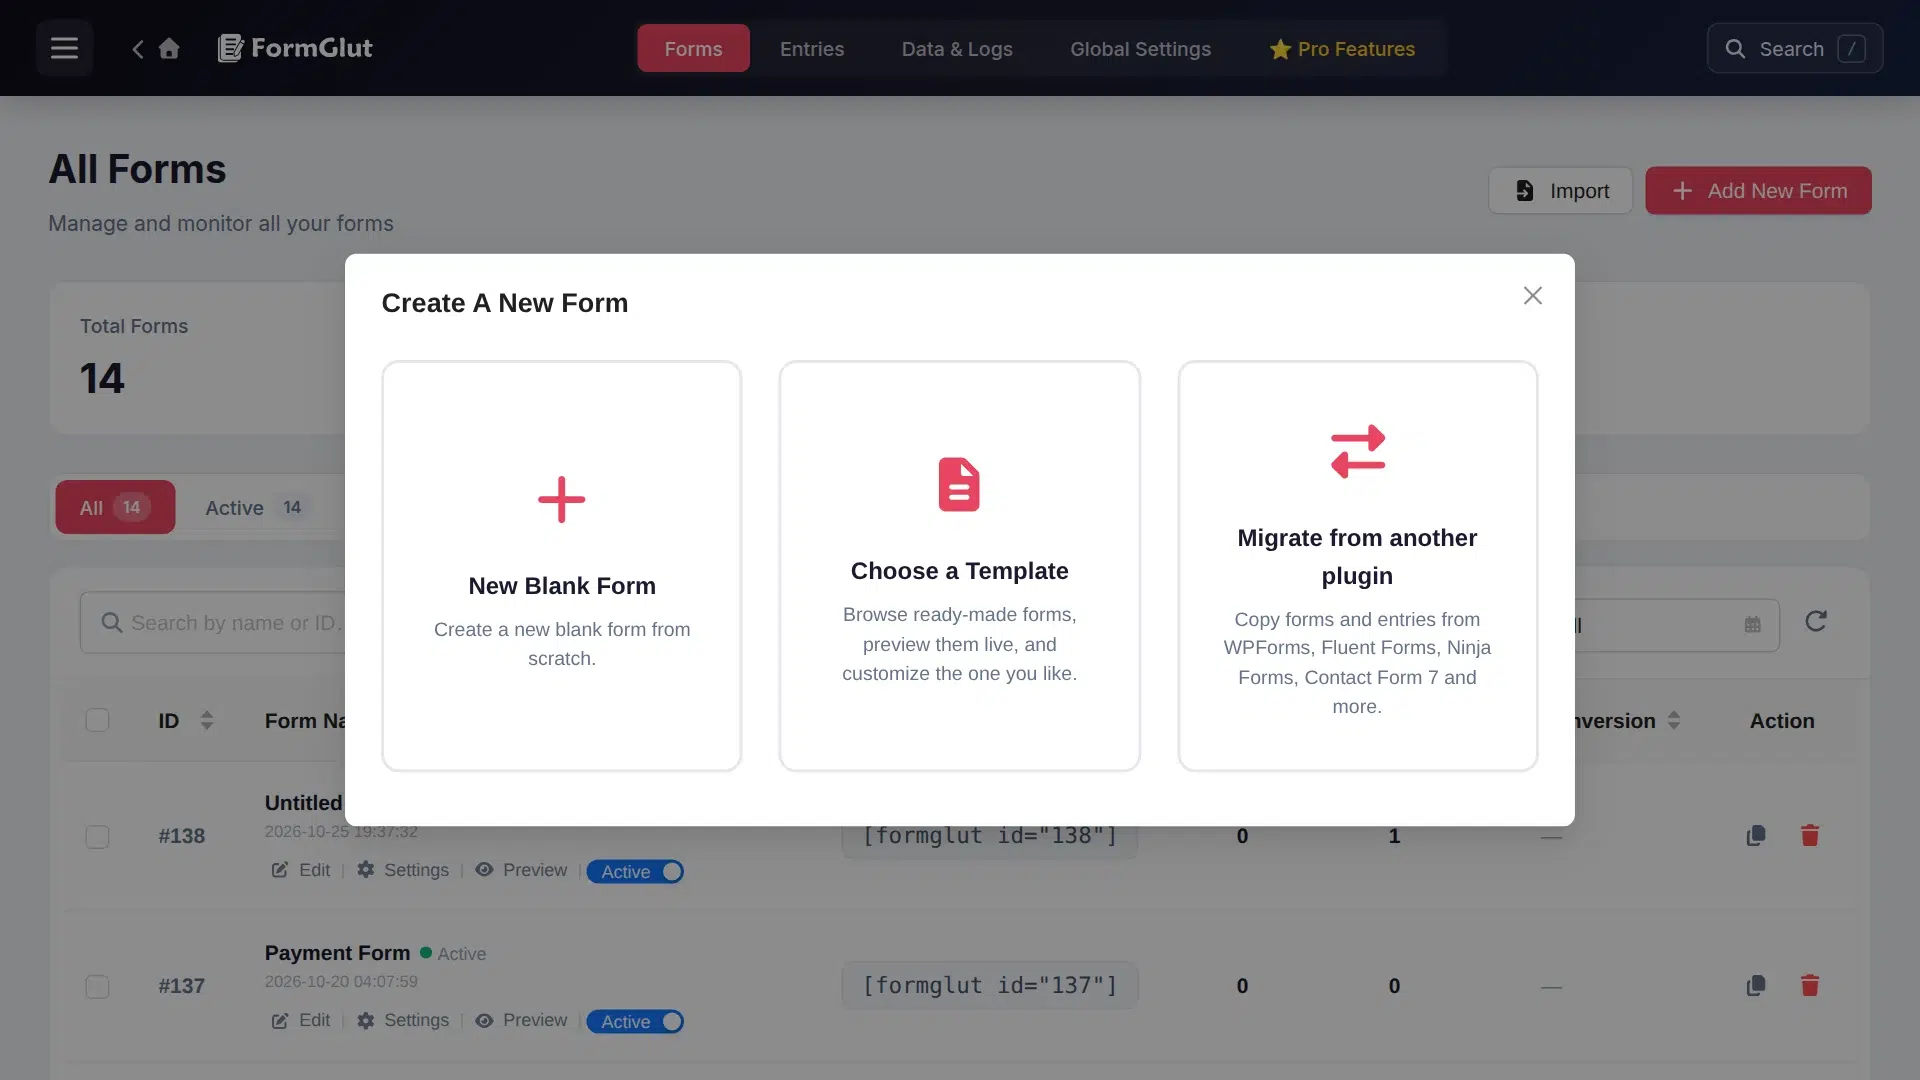Image resolution: width=1920 pixels, height=1080 pixels.
Task: Toggle Active switch for form #138
Action: click(636, 872)
